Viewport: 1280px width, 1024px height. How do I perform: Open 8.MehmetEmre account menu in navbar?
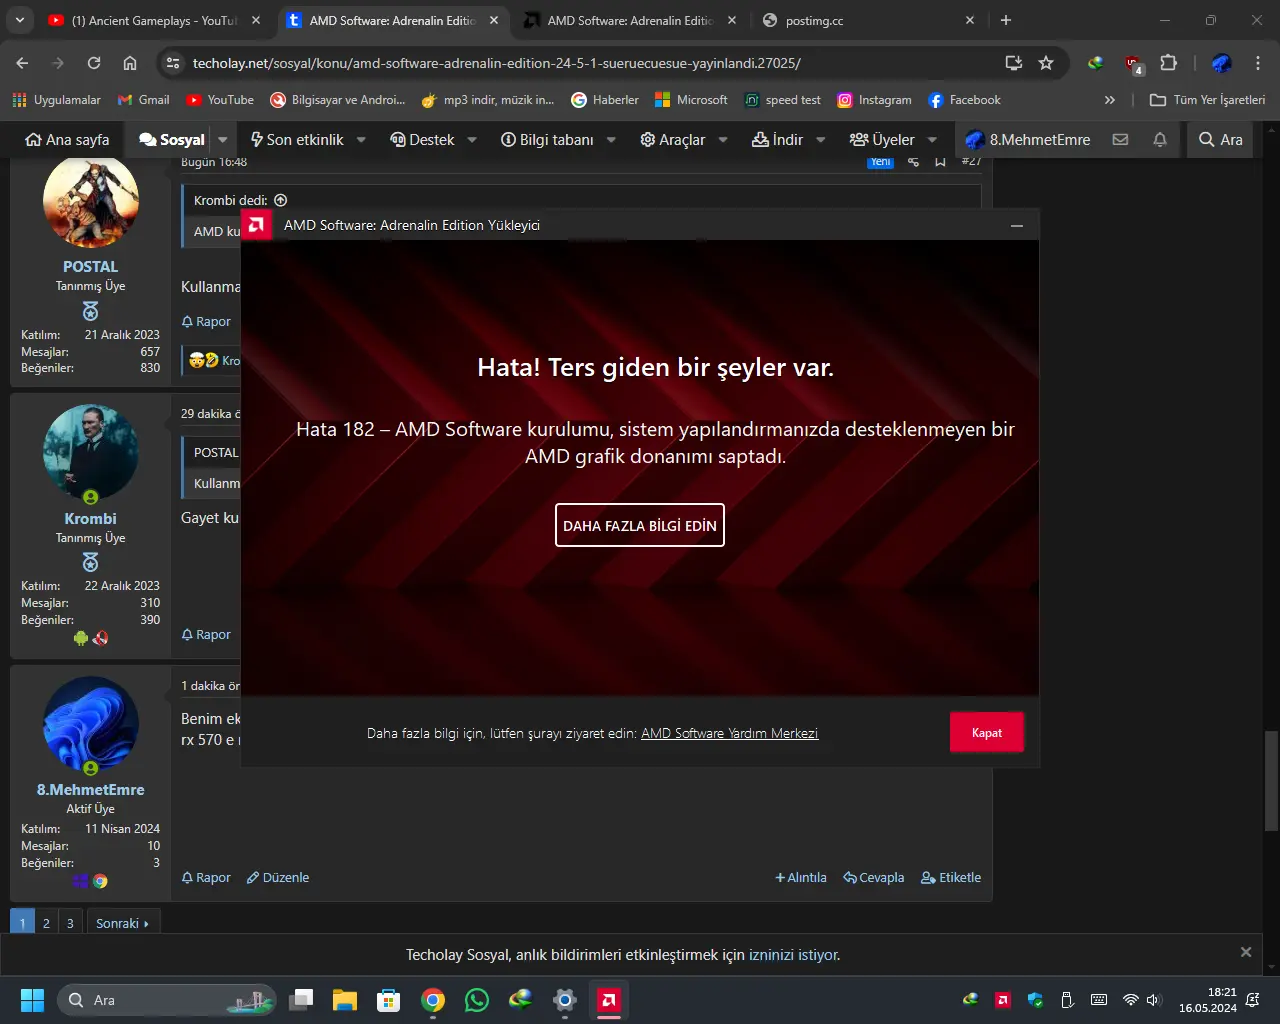coord(1027,139)
